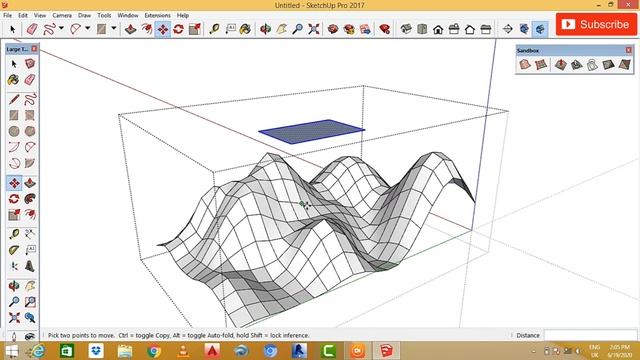This screenshot has height=360, width=640.
Task: Click Make Component in Large Tool Set
Action: (x=30, y=64)
